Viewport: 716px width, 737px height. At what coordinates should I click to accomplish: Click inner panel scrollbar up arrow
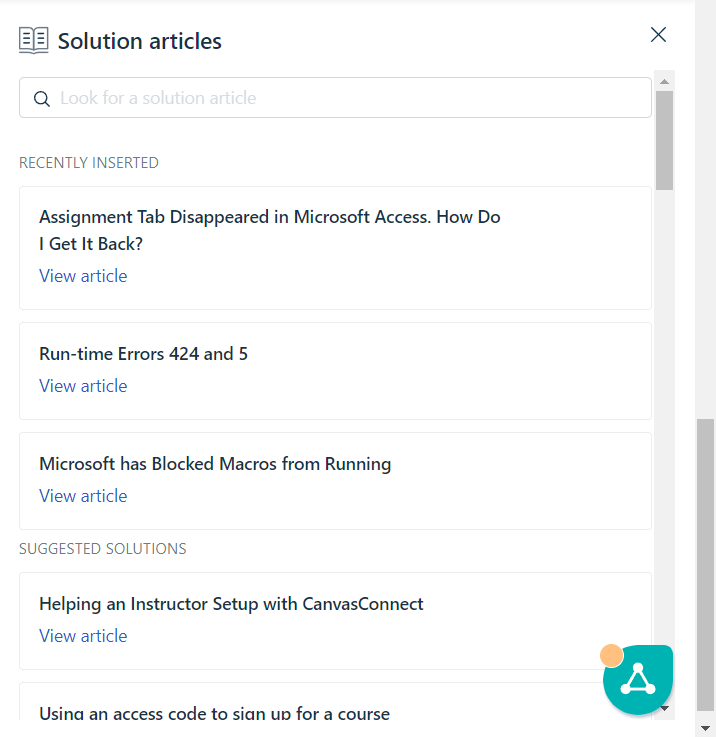664,82
